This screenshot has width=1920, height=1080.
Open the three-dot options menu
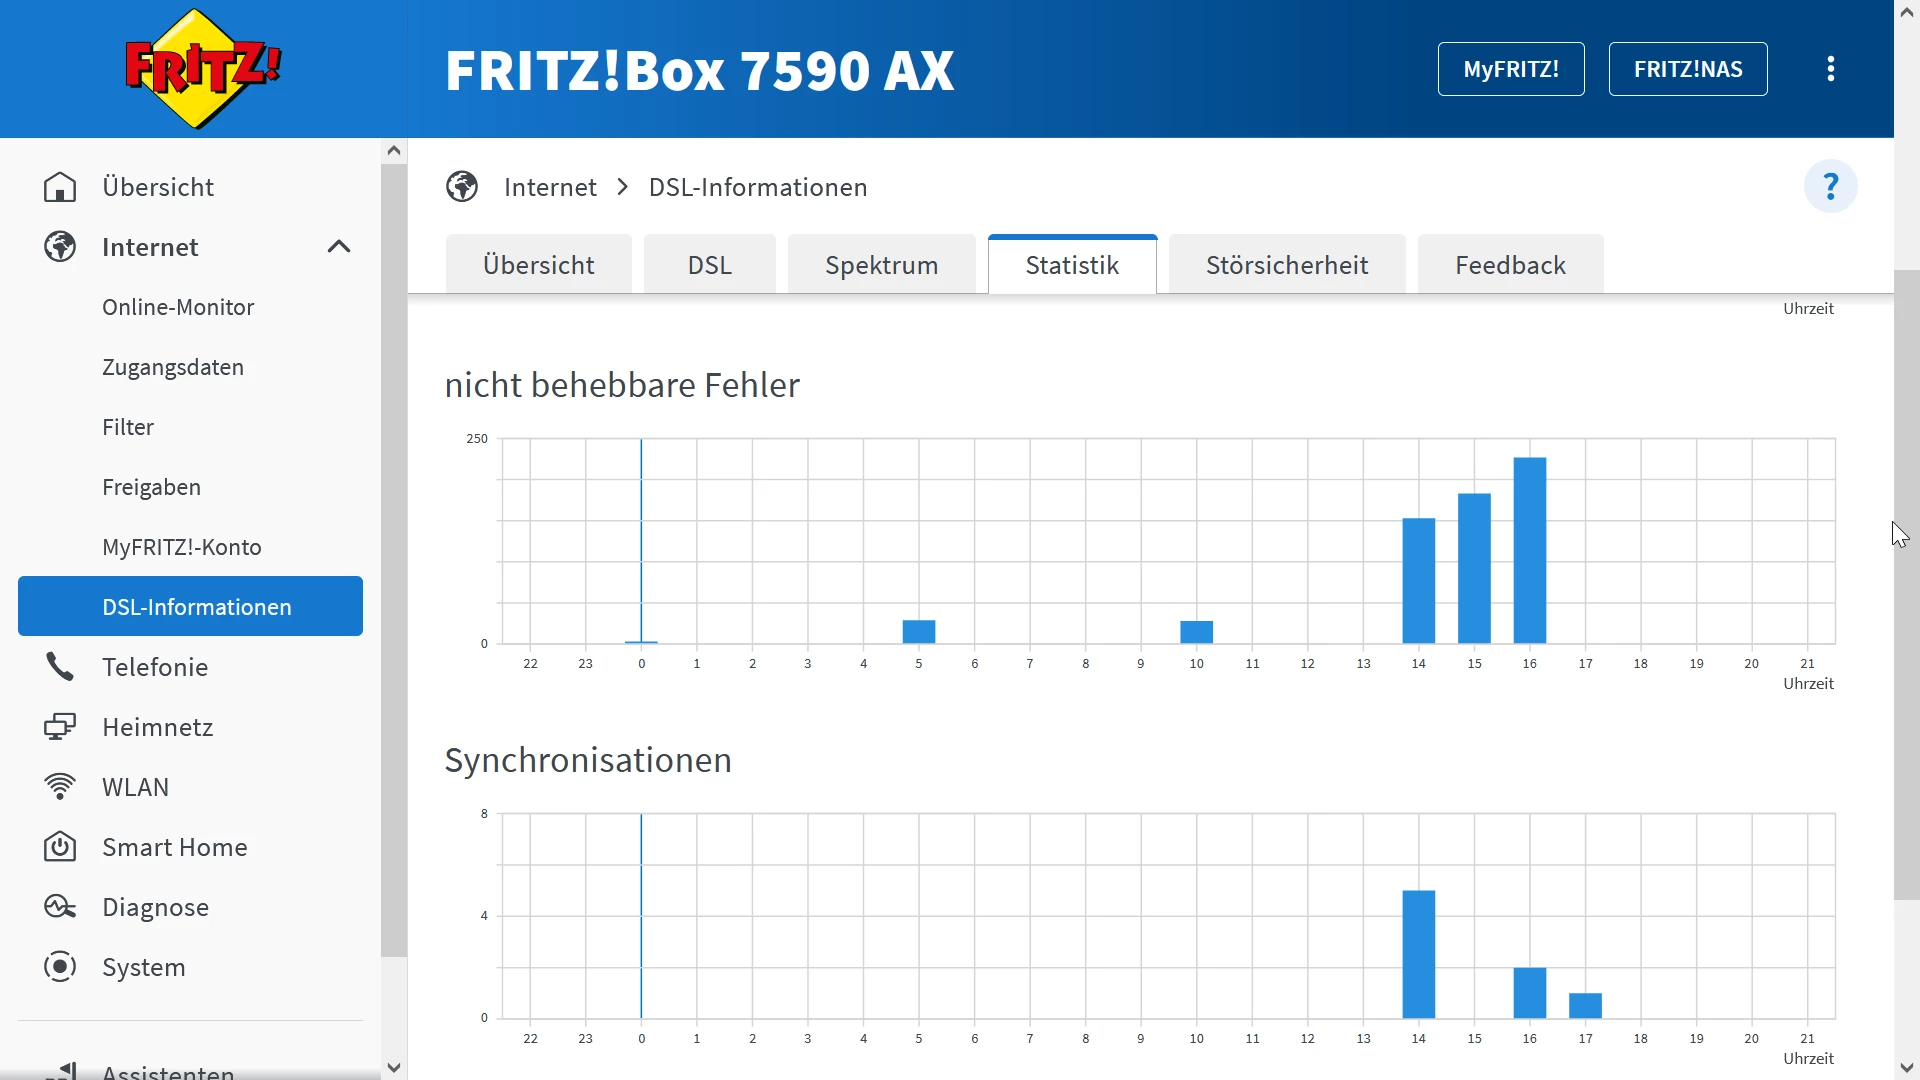pyautogui.click(x=1830, y=69)
